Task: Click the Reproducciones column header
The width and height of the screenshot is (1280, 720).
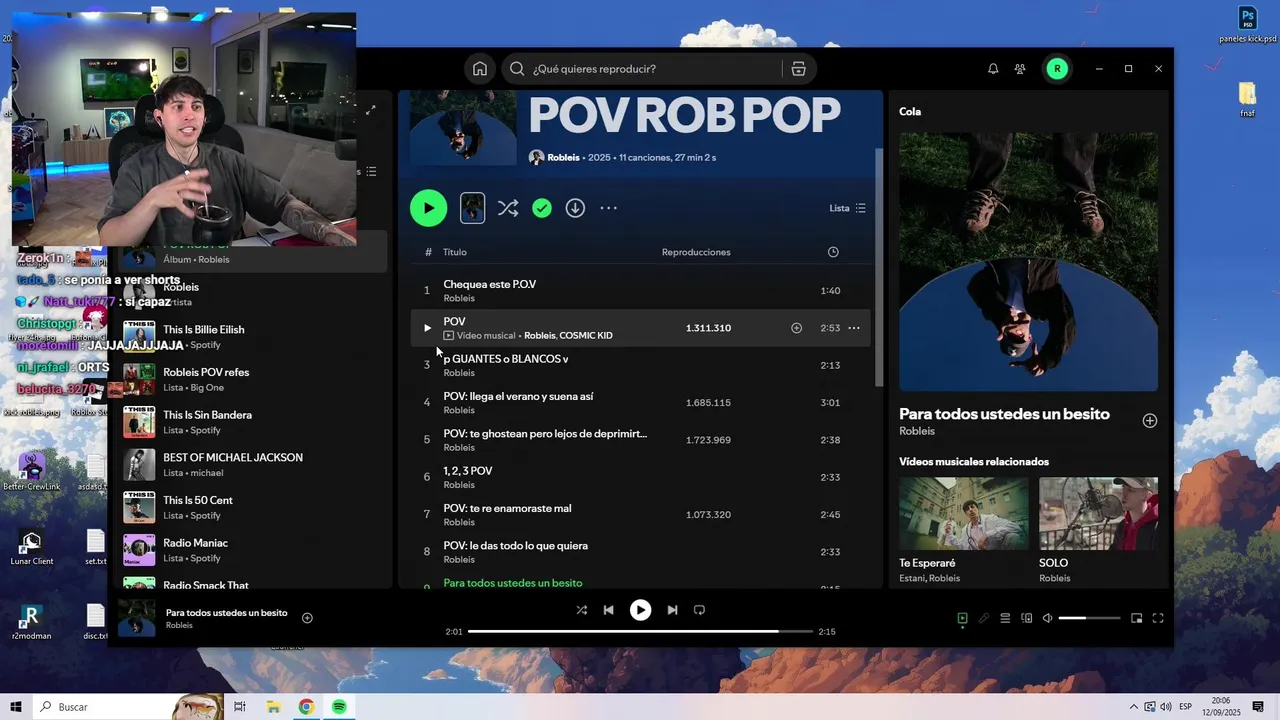Action: [x=696, y=252]
